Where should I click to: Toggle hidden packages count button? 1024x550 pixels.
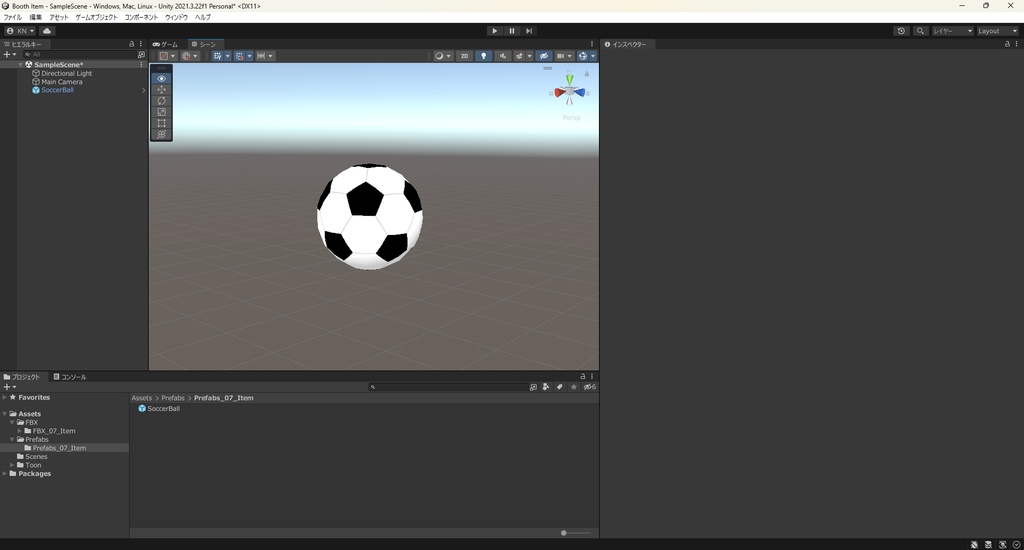tap(589, 387)
